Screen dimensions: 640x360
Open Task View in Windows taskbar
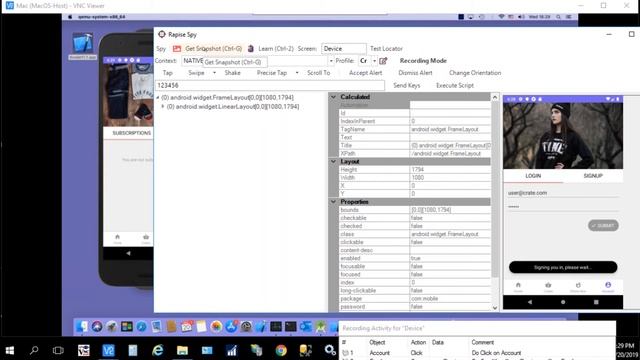click(58, 350)
